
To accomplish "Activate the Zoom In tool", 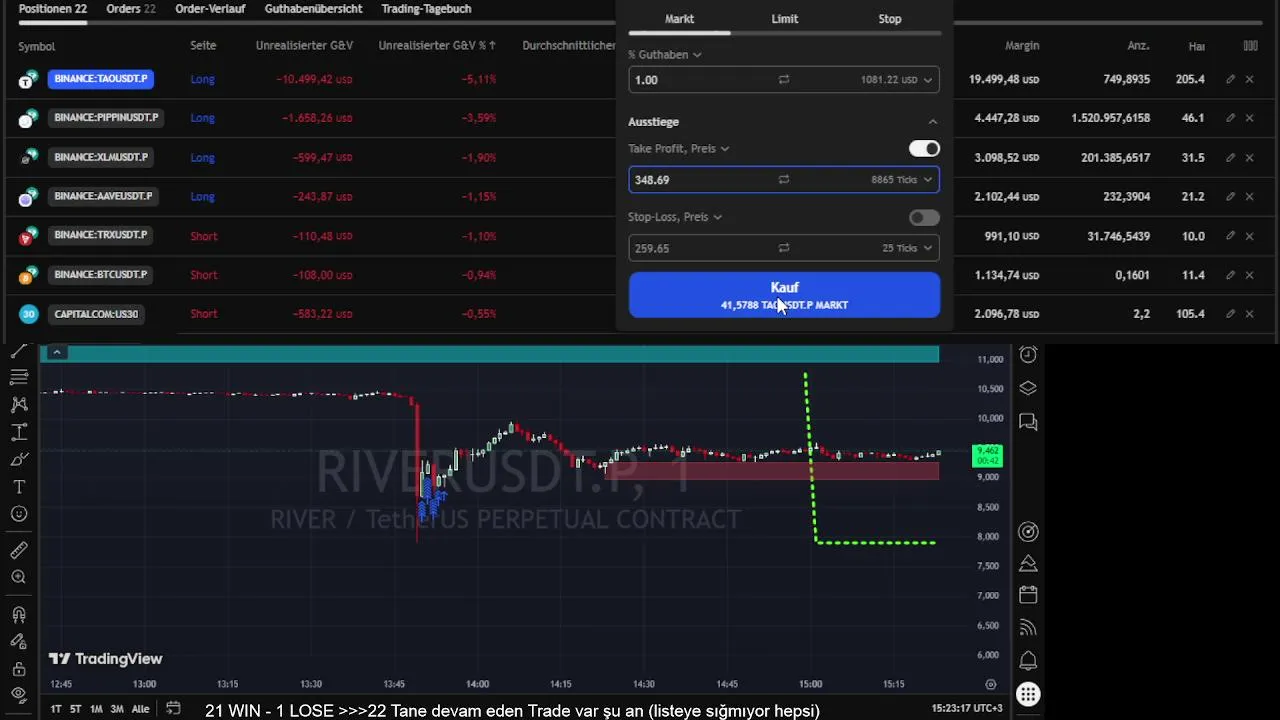I will [x=19, y=577].
